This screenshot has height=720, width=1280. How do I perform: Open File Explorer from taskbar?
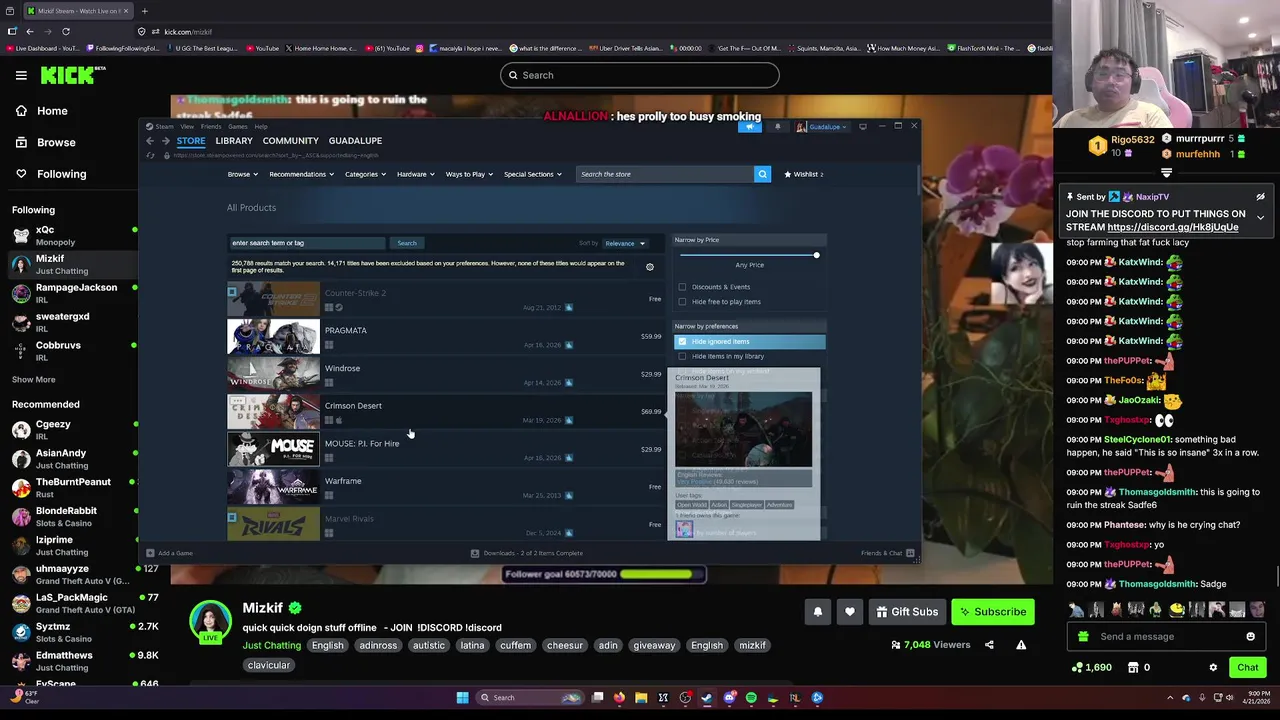tap(641, 698)
